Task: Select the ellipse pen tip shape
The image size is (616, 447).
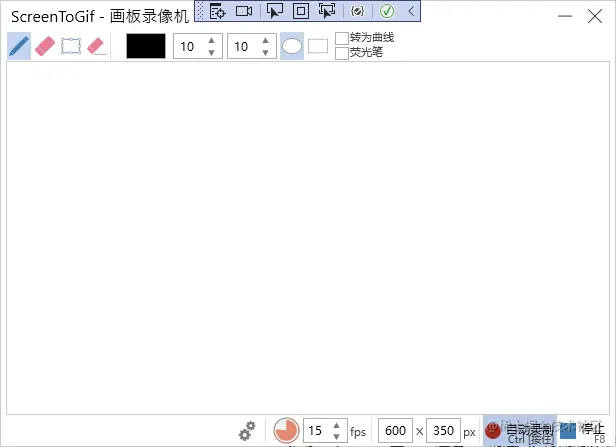Action: click(292, 46)
